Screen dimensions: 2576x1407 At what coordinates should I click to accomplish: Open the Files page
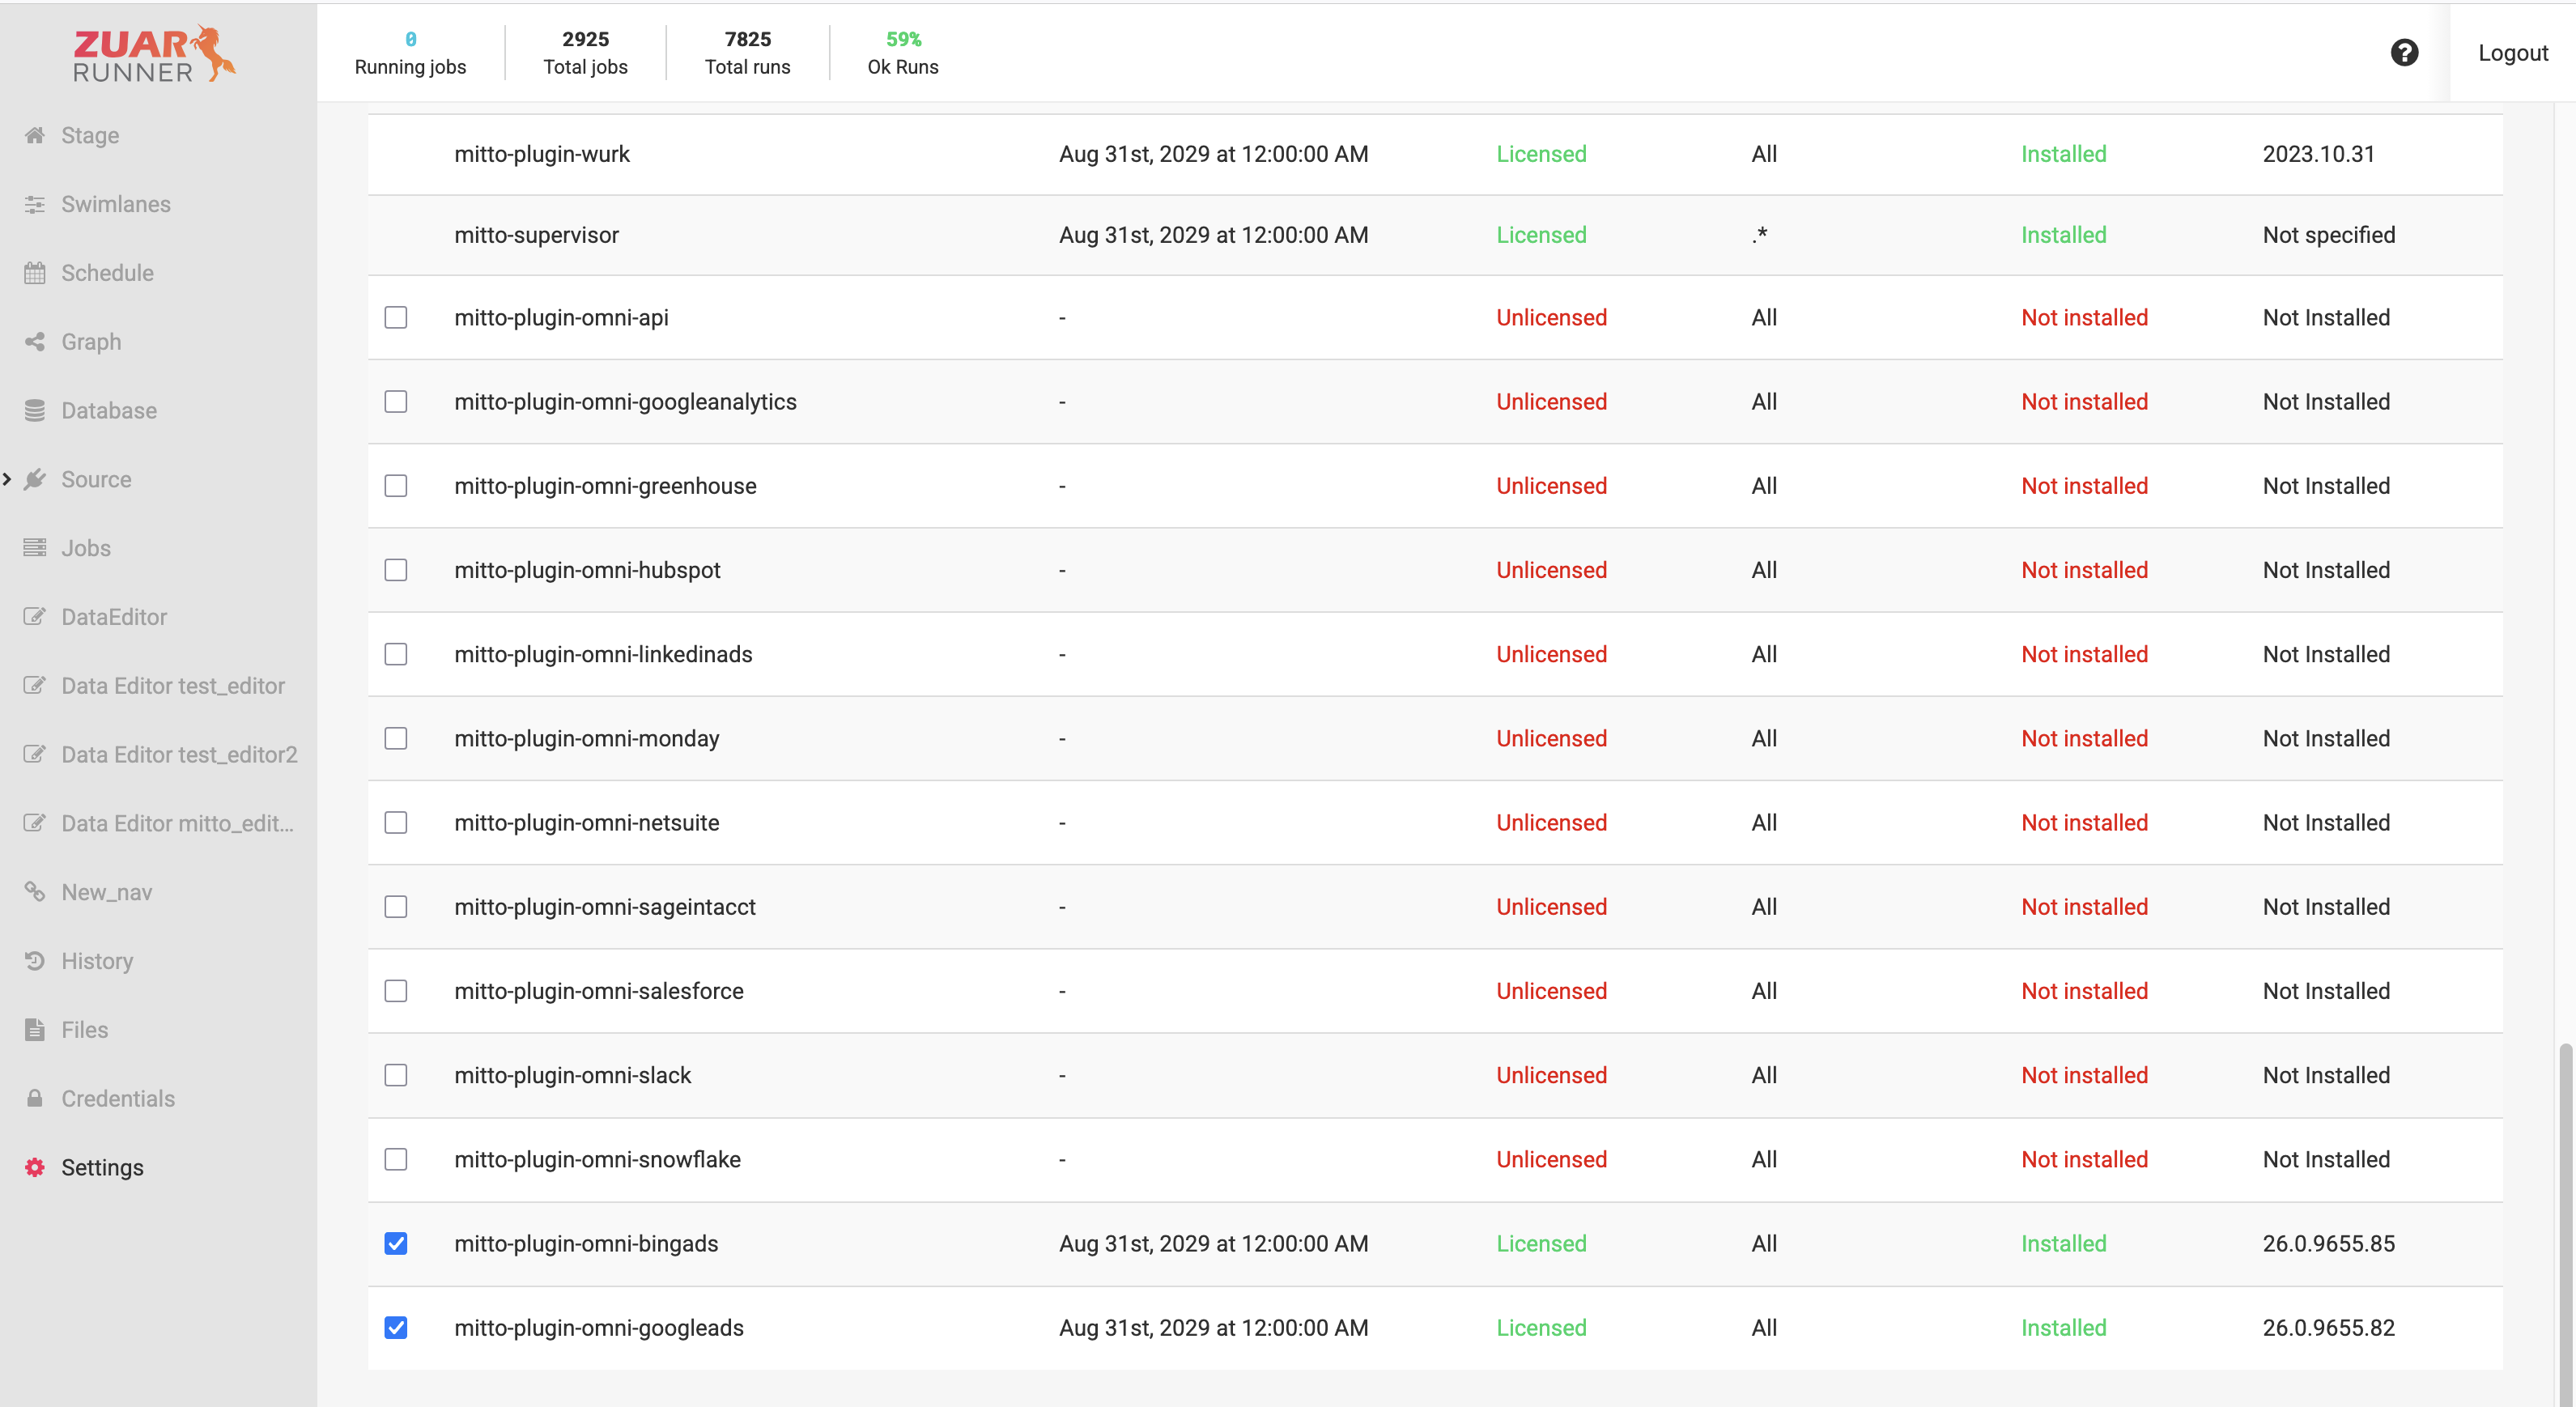(x=84, y=1030)
